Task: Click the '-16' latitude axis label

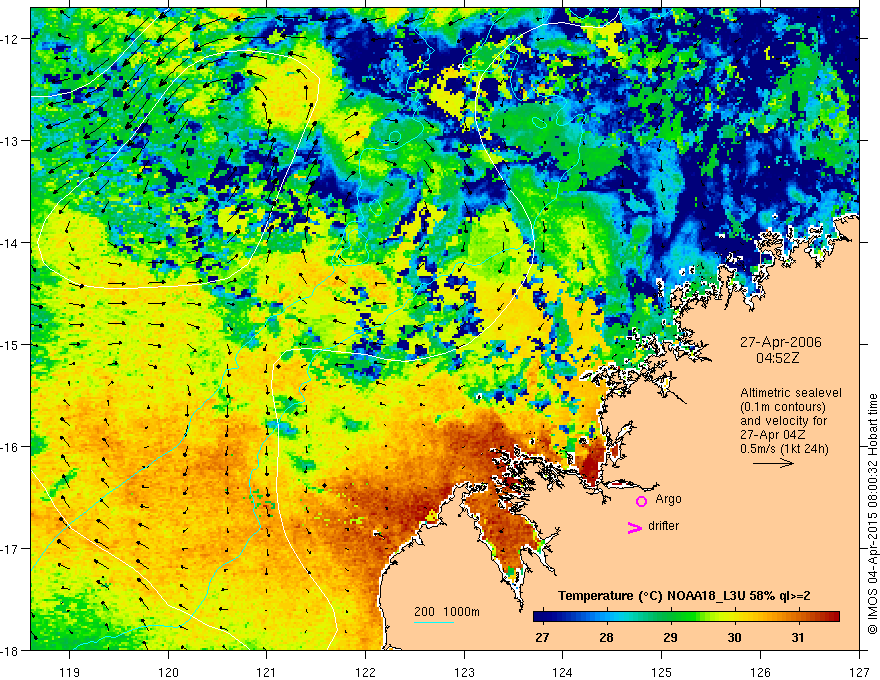Action: click(x=11, y=447)
